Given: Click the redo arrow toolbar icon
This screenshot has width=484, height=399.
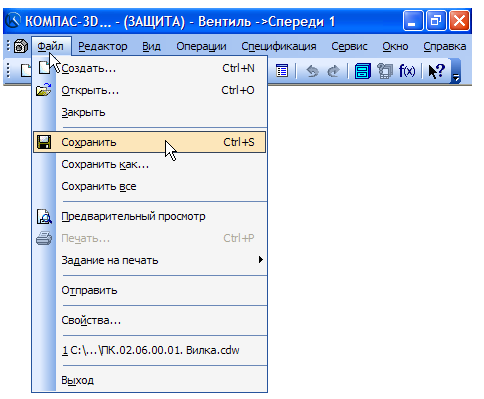Looking at the screenshot, I should pos(334,71).
